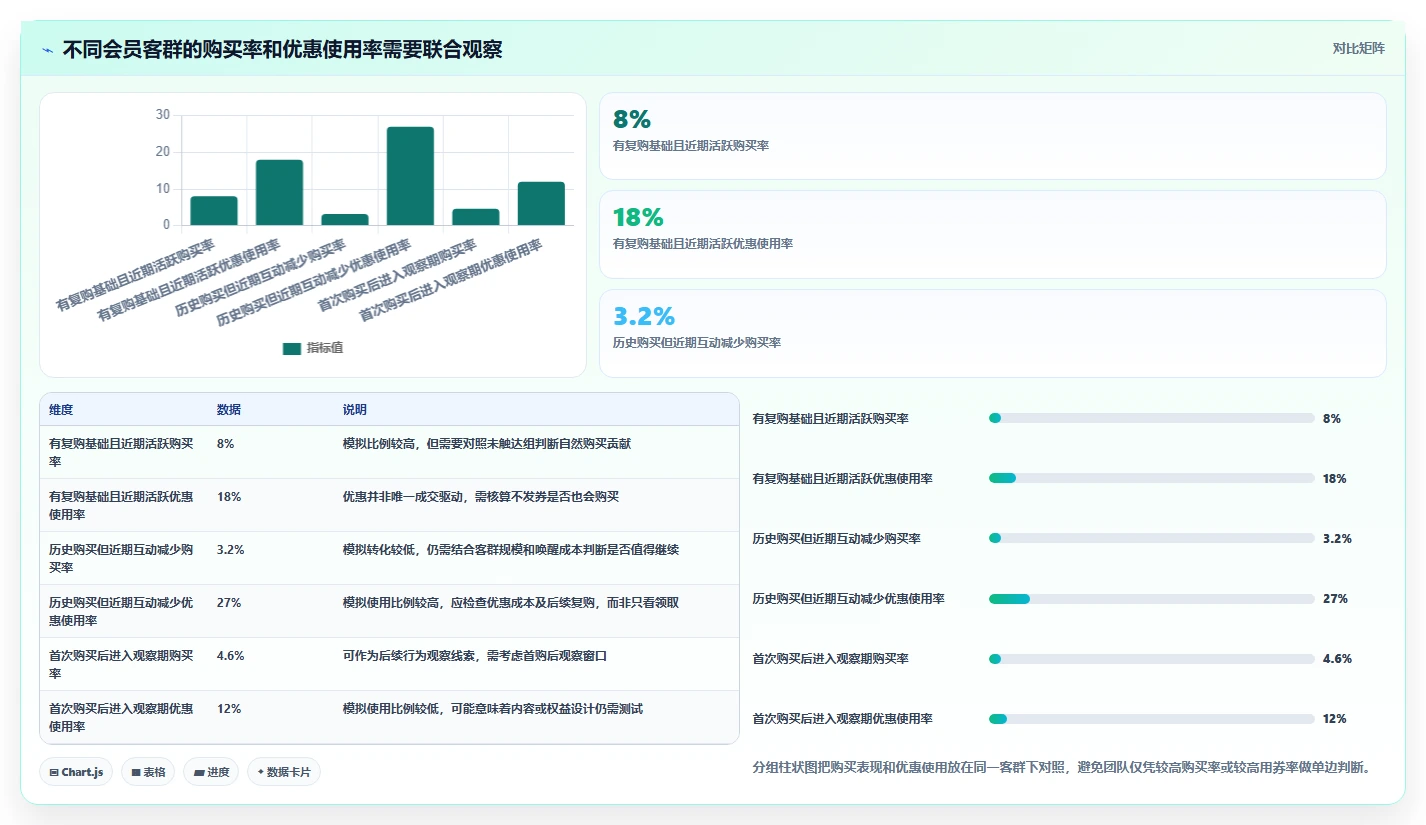Open the 3.2% 历史购买但近期互动减少购买率 data card
Viewport: 1426px width, 825px height.
[992, 333]
